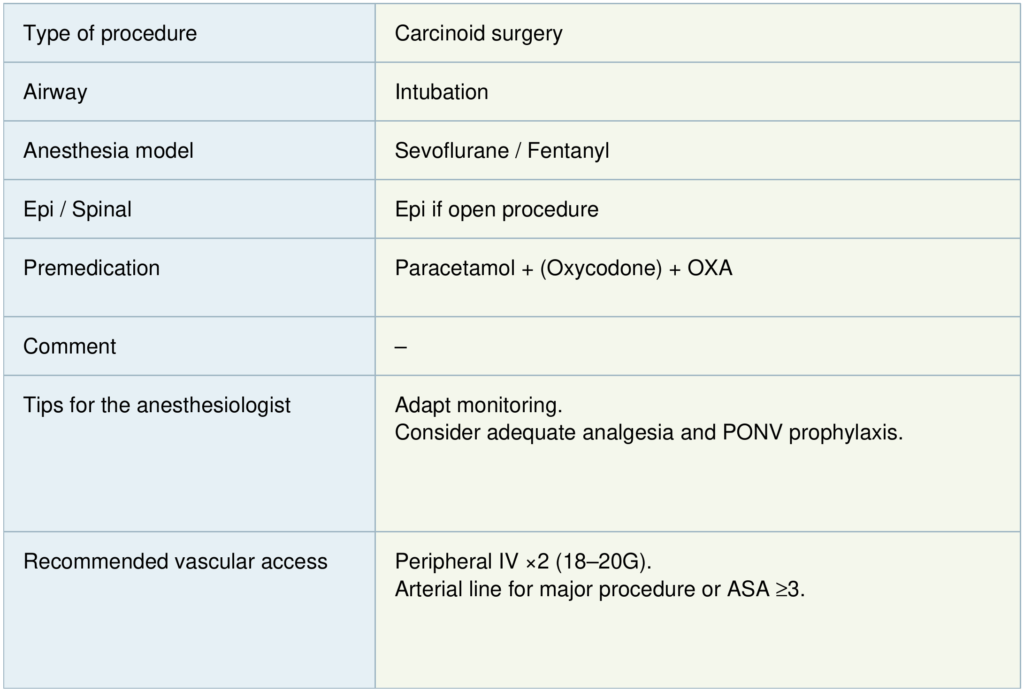Click the word 'Fentanyl'
The width and height of the screenshot is (1024, 692).
point(568,151)
